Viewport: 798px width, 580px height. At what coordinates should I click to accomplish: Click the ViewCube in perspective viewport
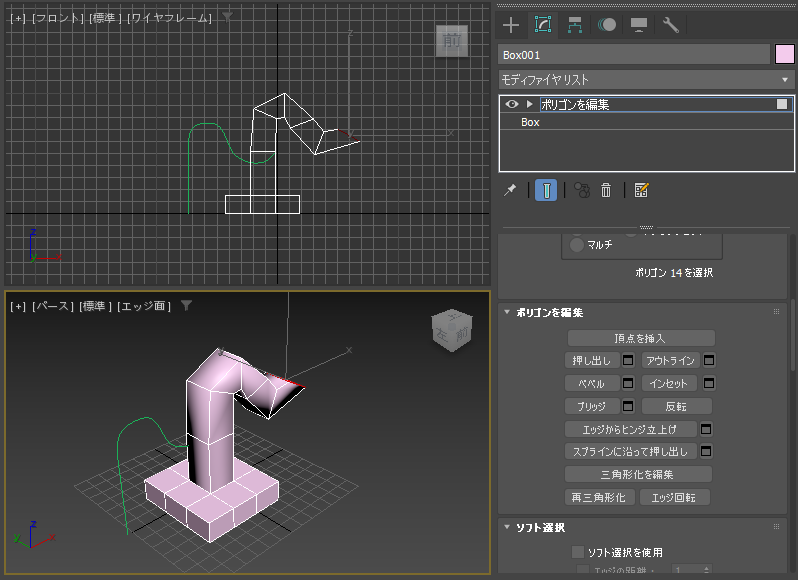(452, 331)
